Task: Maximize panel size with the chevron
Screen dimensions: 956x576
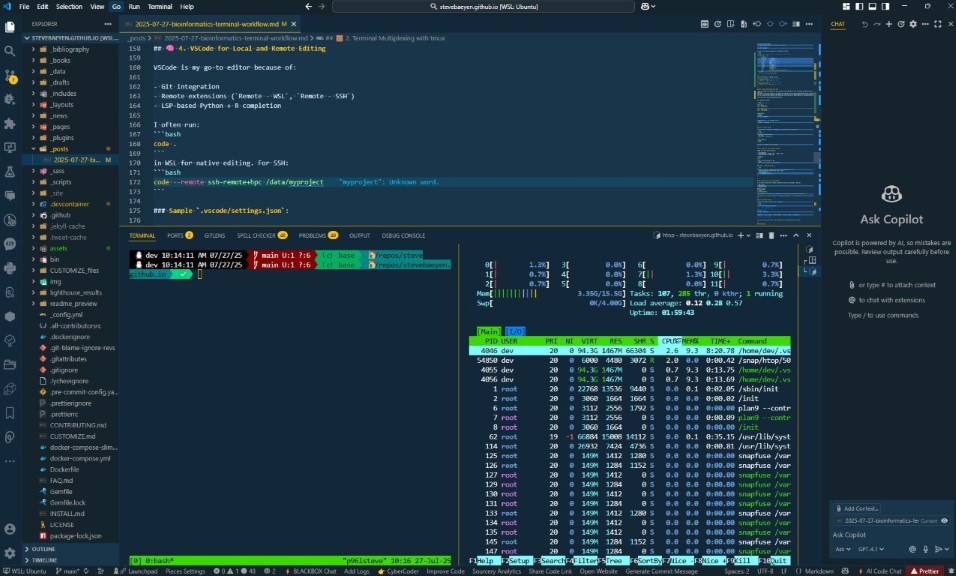Action: [796, 235]
